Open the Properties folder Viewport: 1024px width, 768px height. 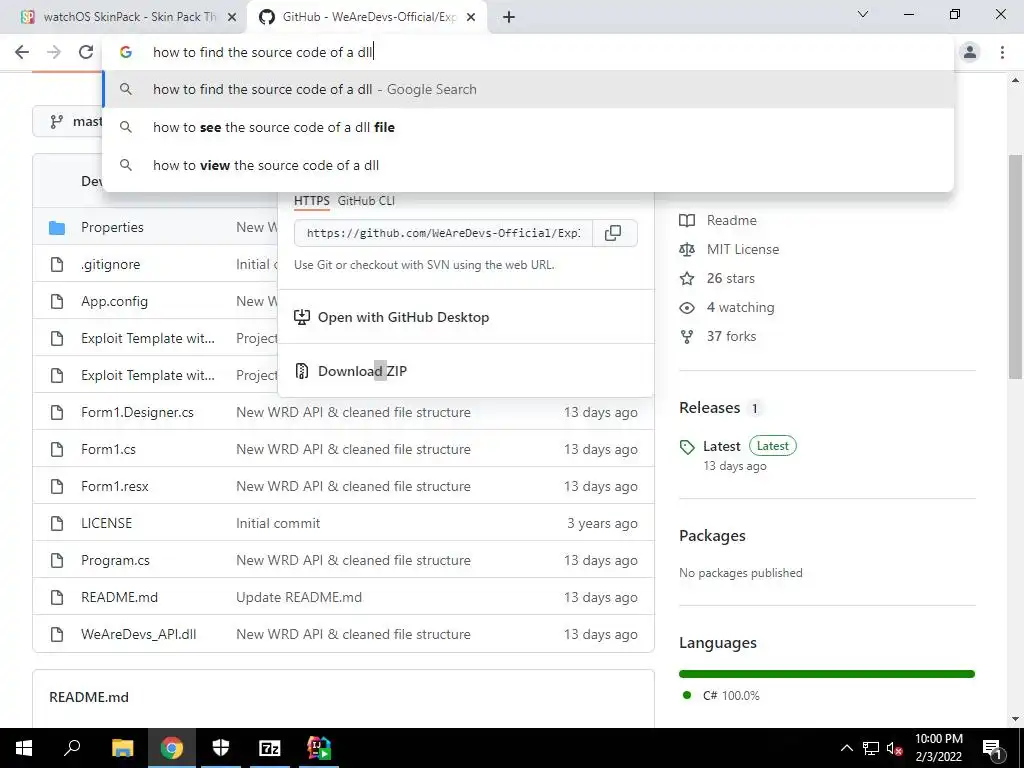coord(112,227)
